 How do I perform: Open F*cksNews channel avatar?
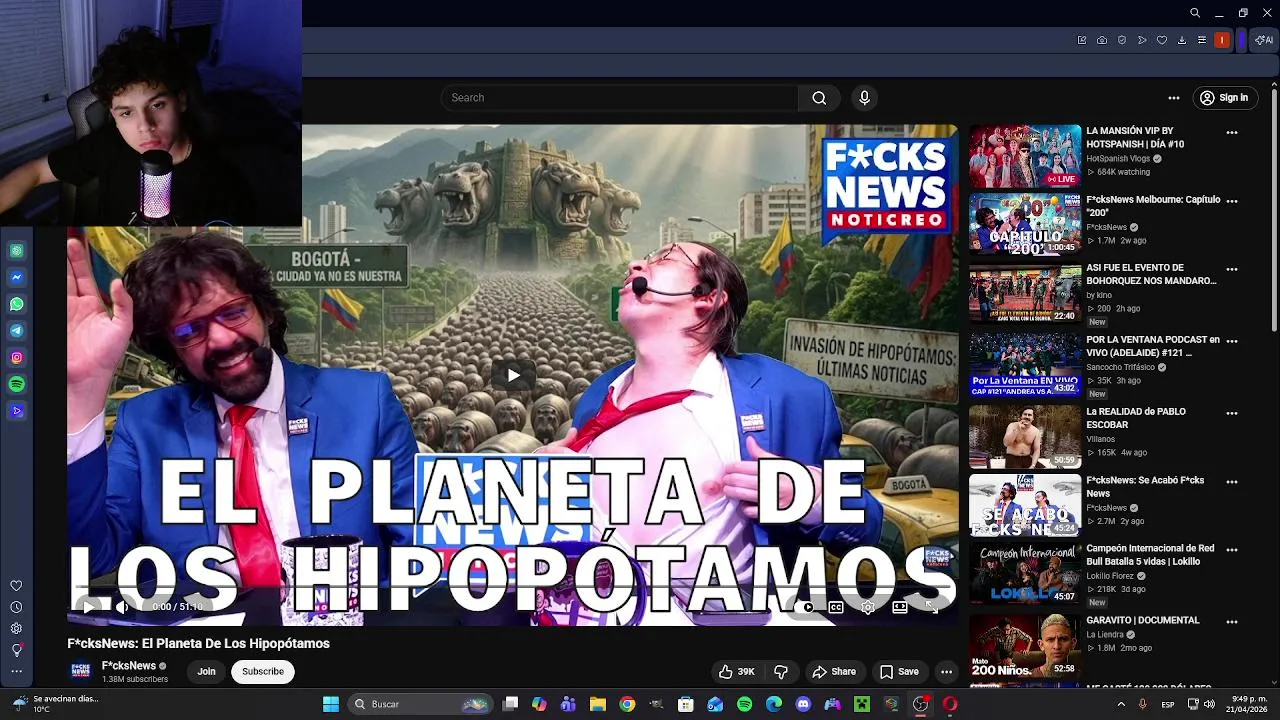[x=80, y=671]
